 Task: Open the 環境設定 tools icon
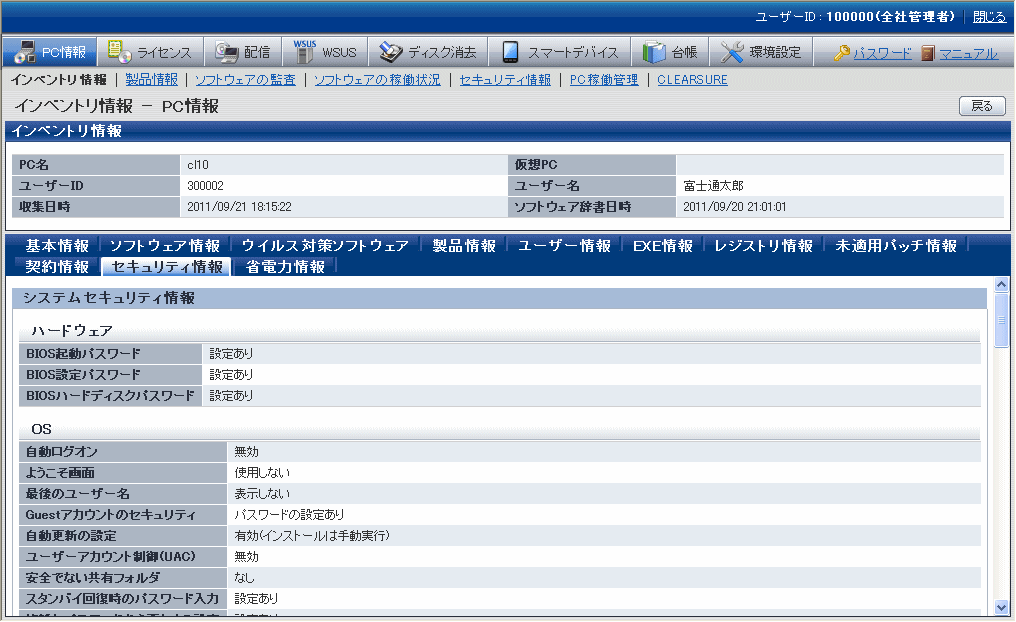[732, 52]
